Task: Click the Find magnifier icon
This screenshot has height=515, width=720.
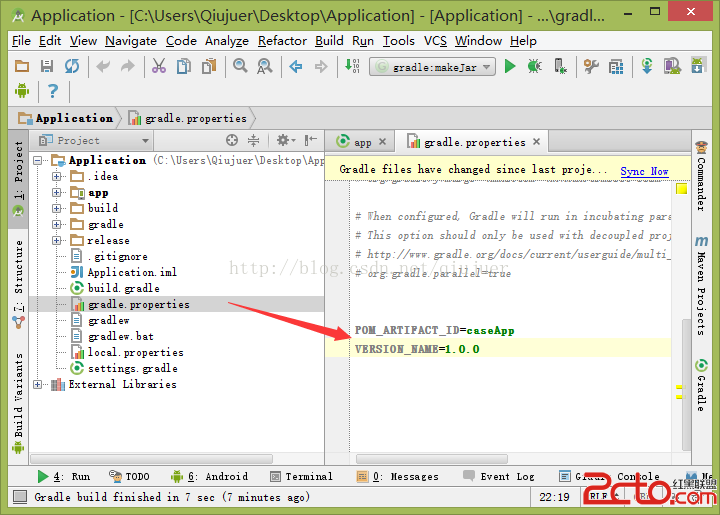Action: tap(240, 66)
